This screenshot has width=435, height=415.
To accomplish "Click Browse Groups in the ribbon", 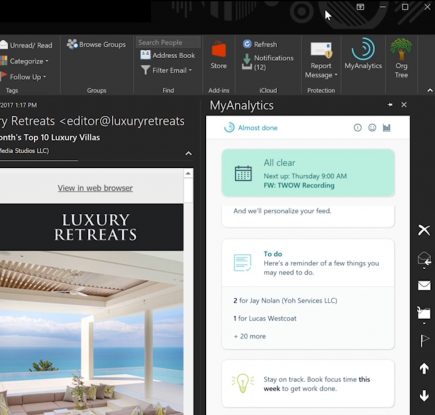I will (x=96, y=44).
